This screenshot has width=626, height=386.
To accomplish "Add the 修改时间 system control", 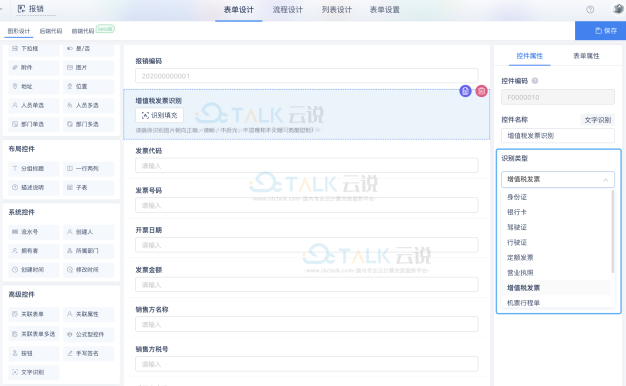I will click(88, 270).
